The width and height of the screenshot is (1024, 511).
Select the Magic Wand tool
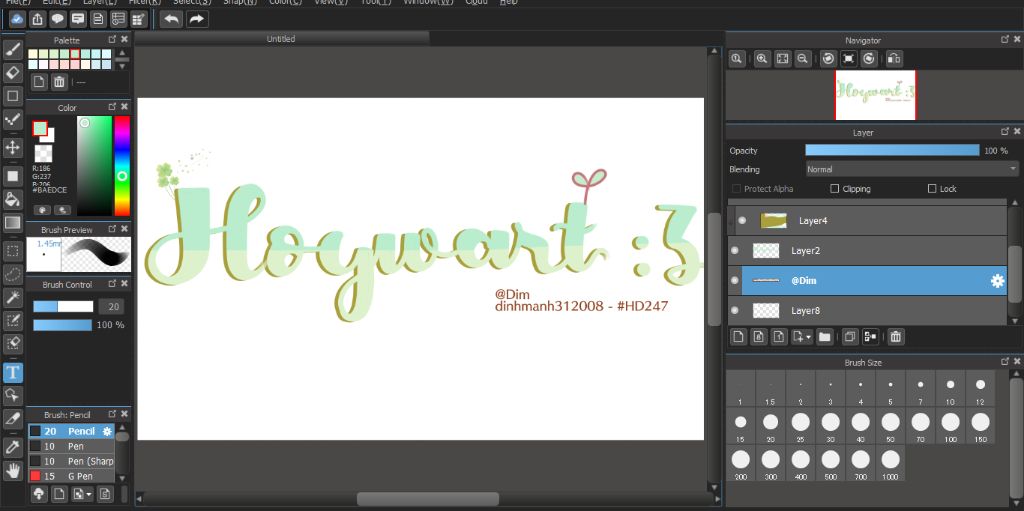pos(13,297)
